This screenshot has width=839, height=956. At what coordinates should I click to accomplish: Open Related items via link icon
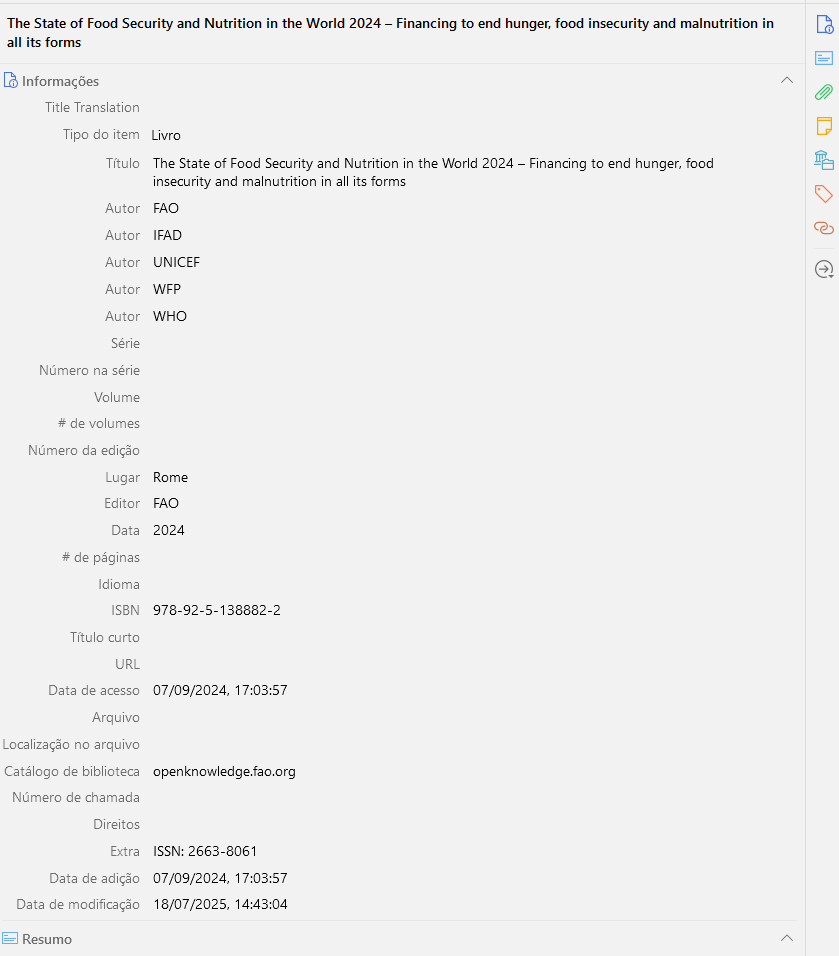(x=824, y=228)
